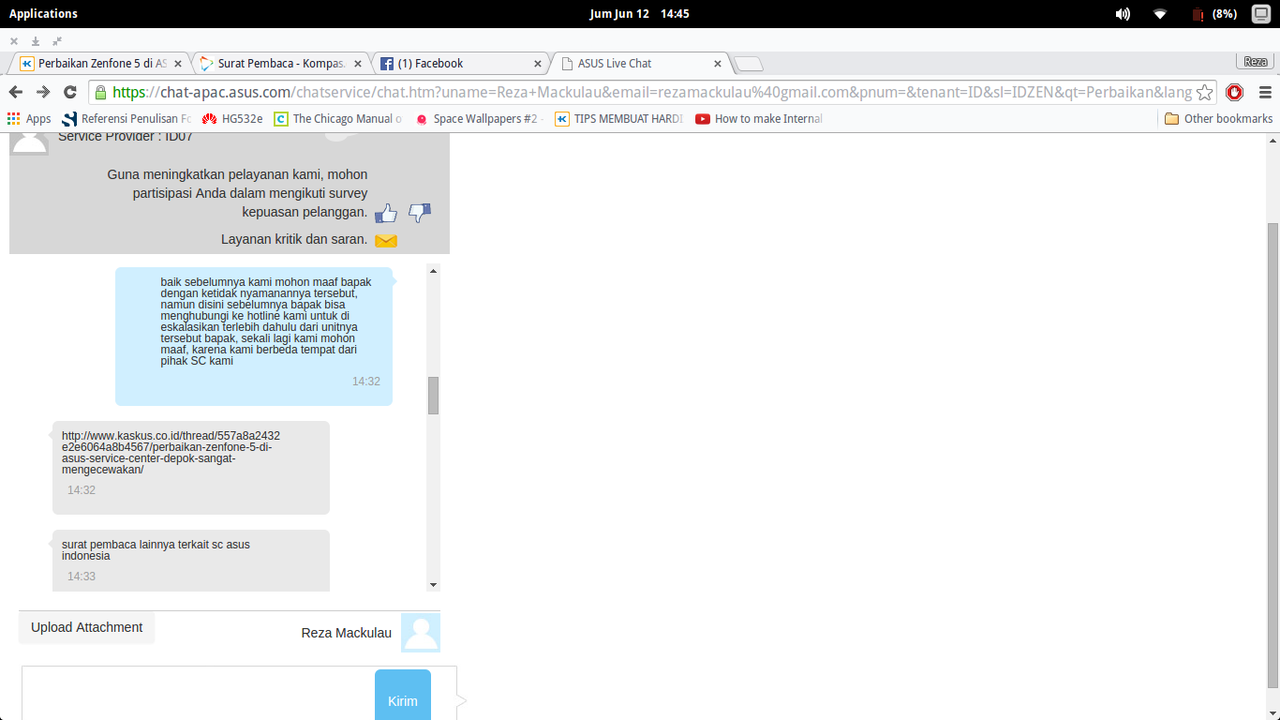Reload the ASUS chat page
Image resolution: width=1280 pixels, height=720 pixels.
pos(70,92)
